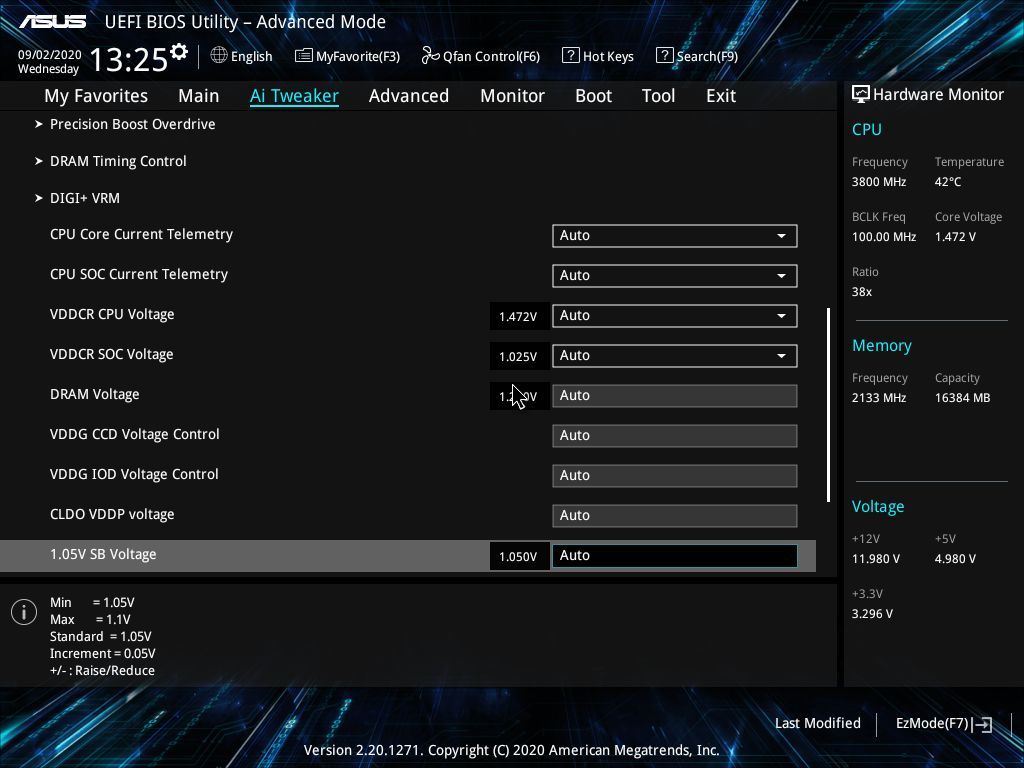Select the VDDCR SOC Voltage label

click(x=112, y=355)
